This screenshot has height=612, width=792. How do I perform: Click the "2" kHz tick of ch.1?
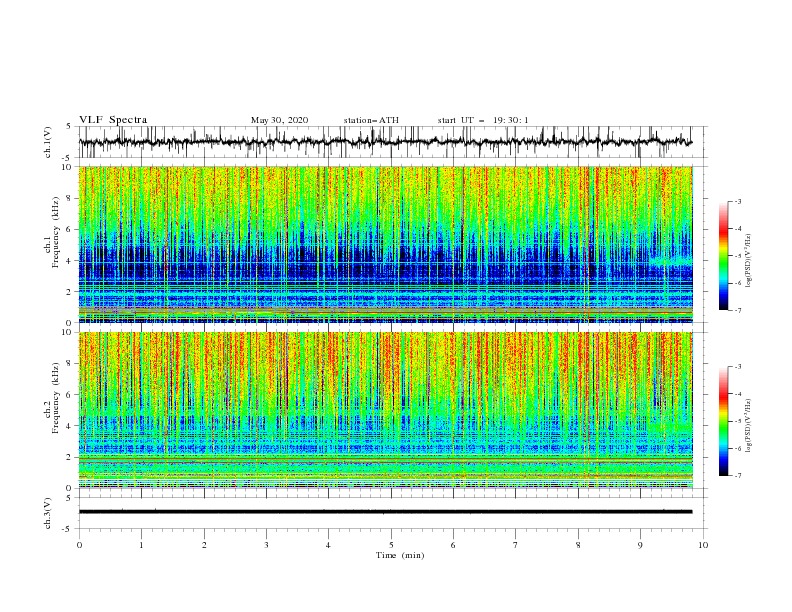point(71,291)
